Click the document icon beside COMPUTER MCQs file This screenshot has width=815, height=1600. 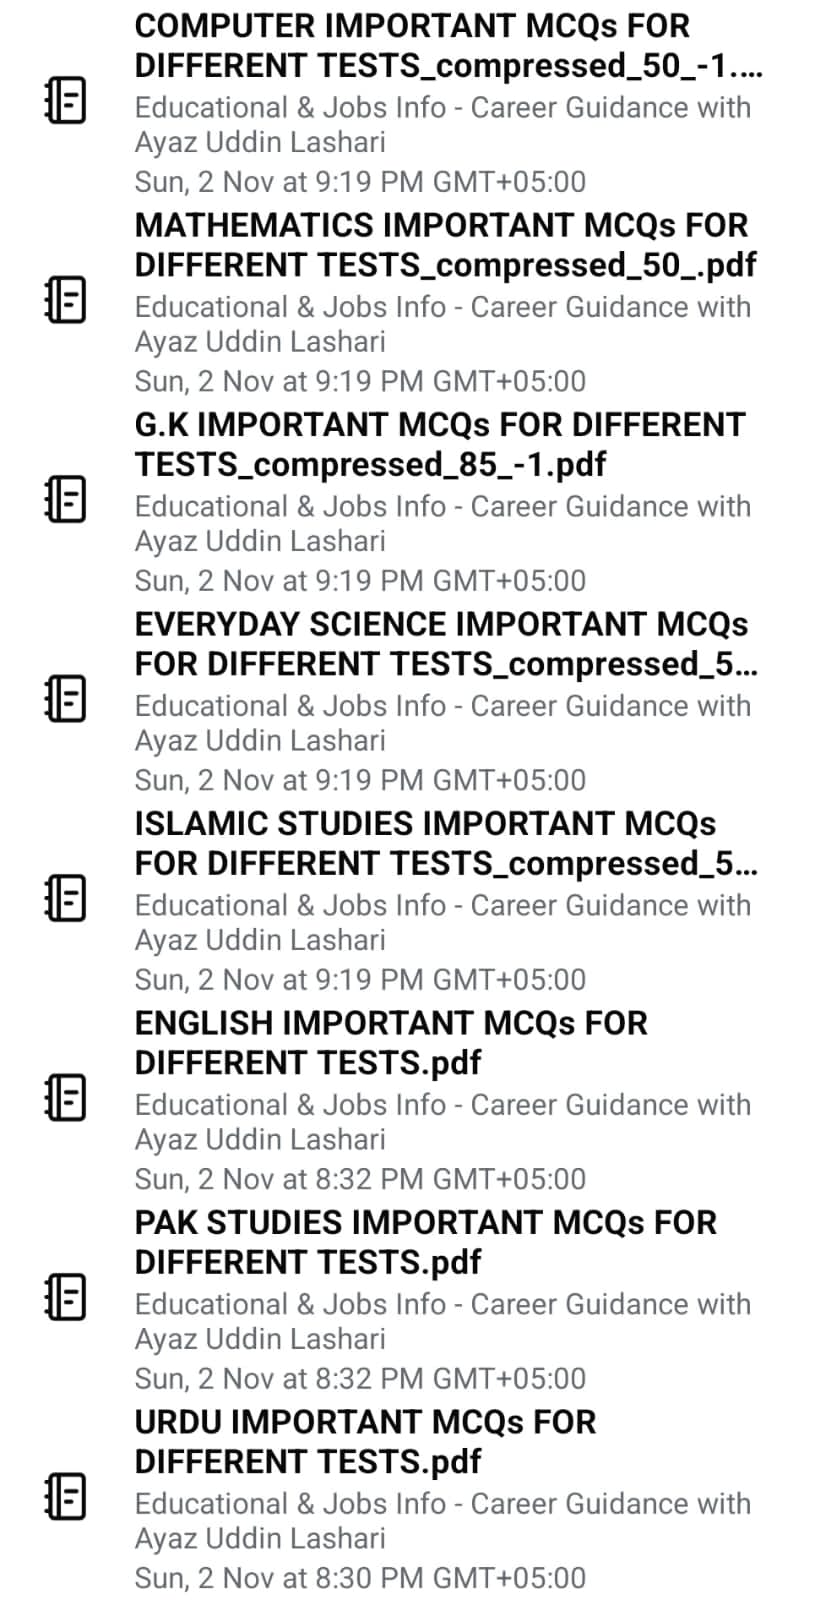(x=66, y=101)
